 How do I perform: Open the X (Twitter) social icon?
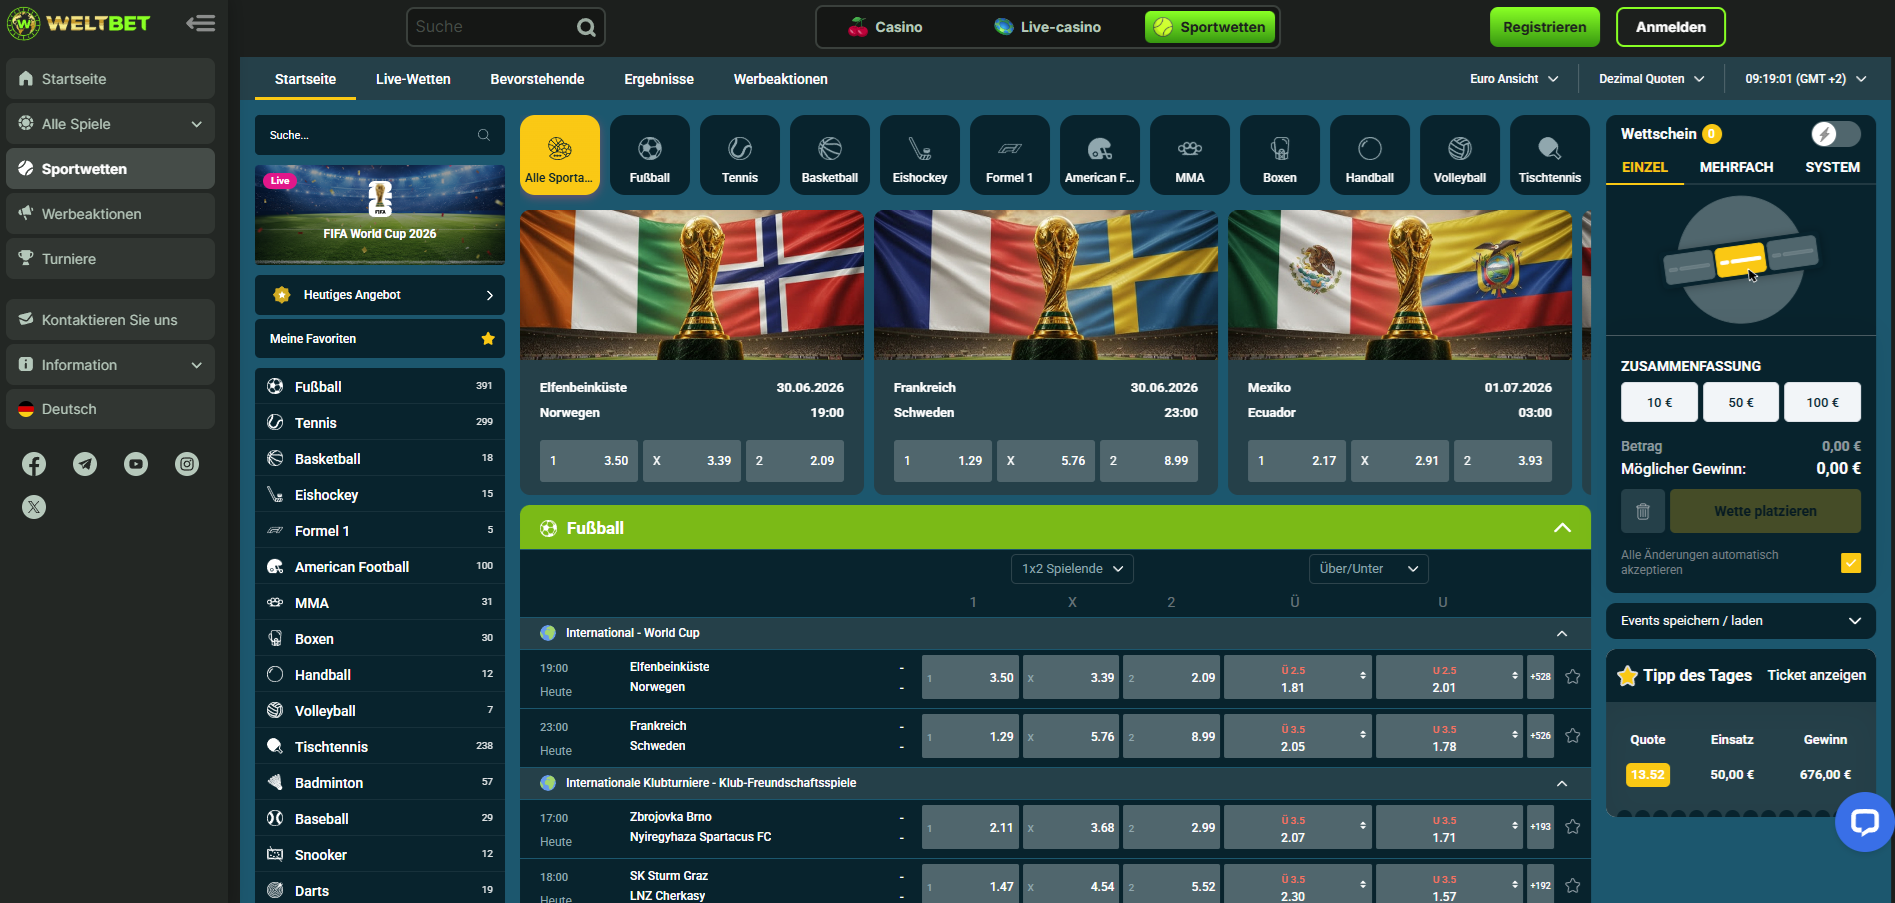34,507
